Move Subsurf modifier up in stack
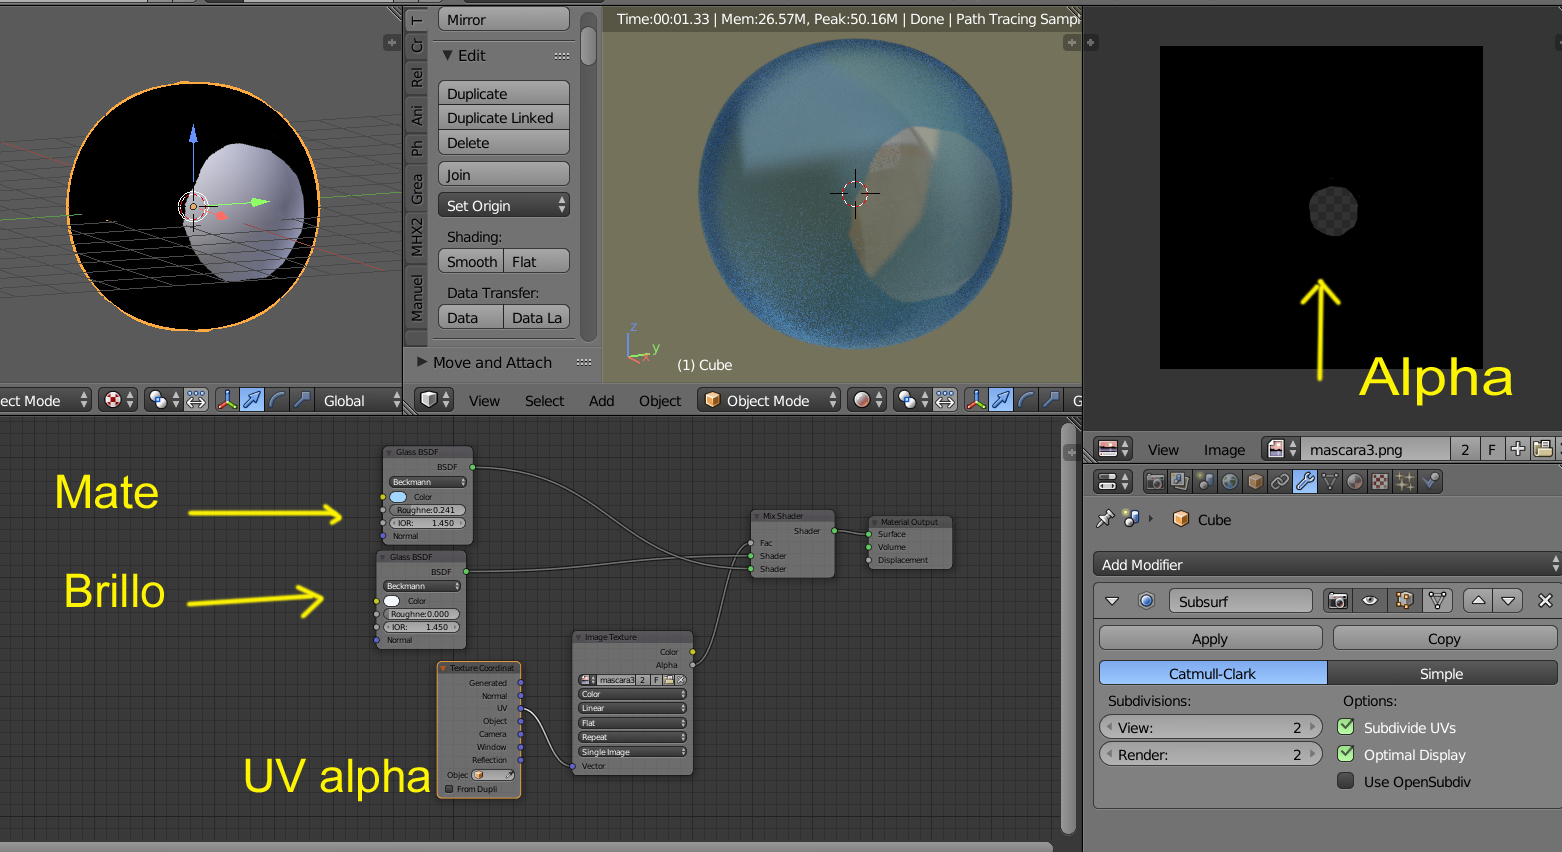The height and width of the screenshot is (852, 1562). pos(1478,601)
